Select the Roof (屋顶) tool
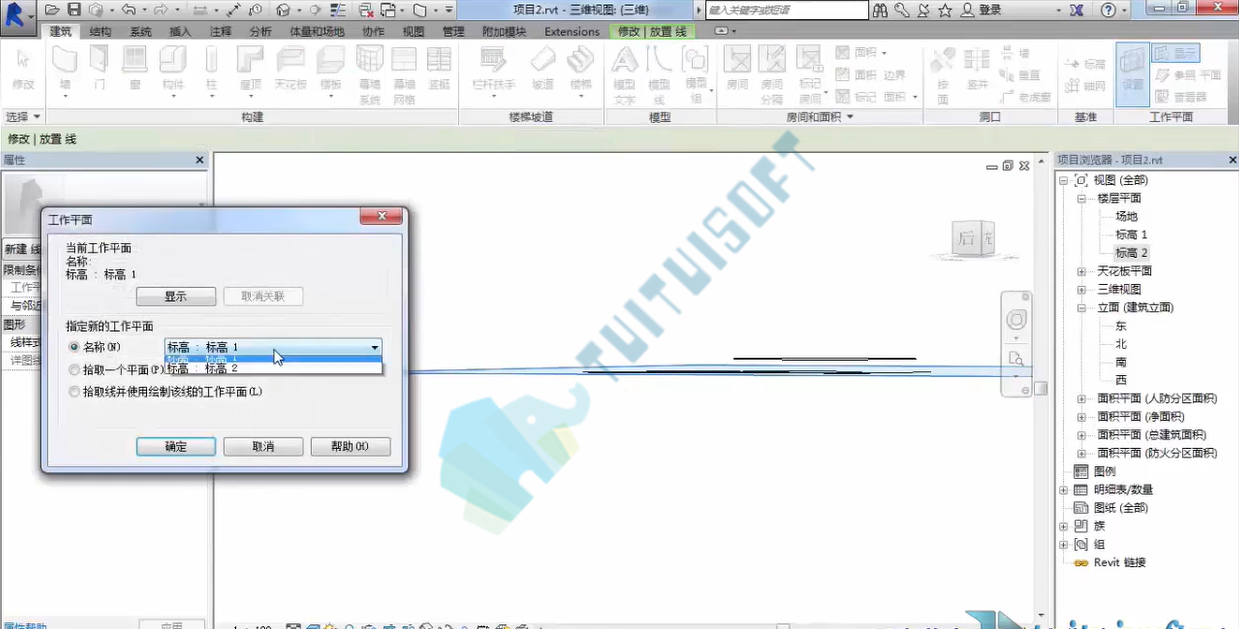This screenshot has width=1239, height=629. 250,70
